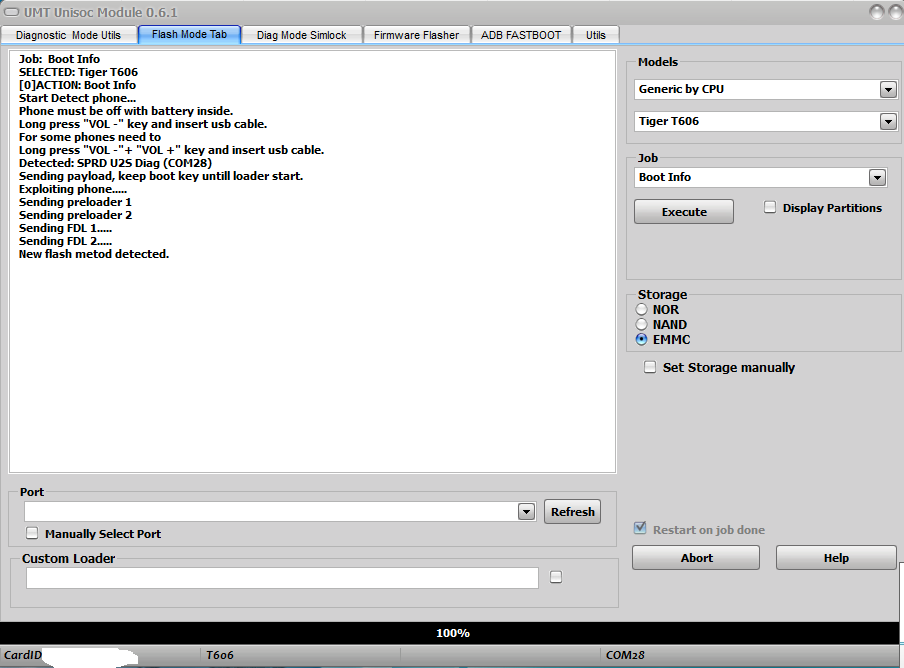Click inside the Custom Loader path field
The image size is (904, 668).
282,578
